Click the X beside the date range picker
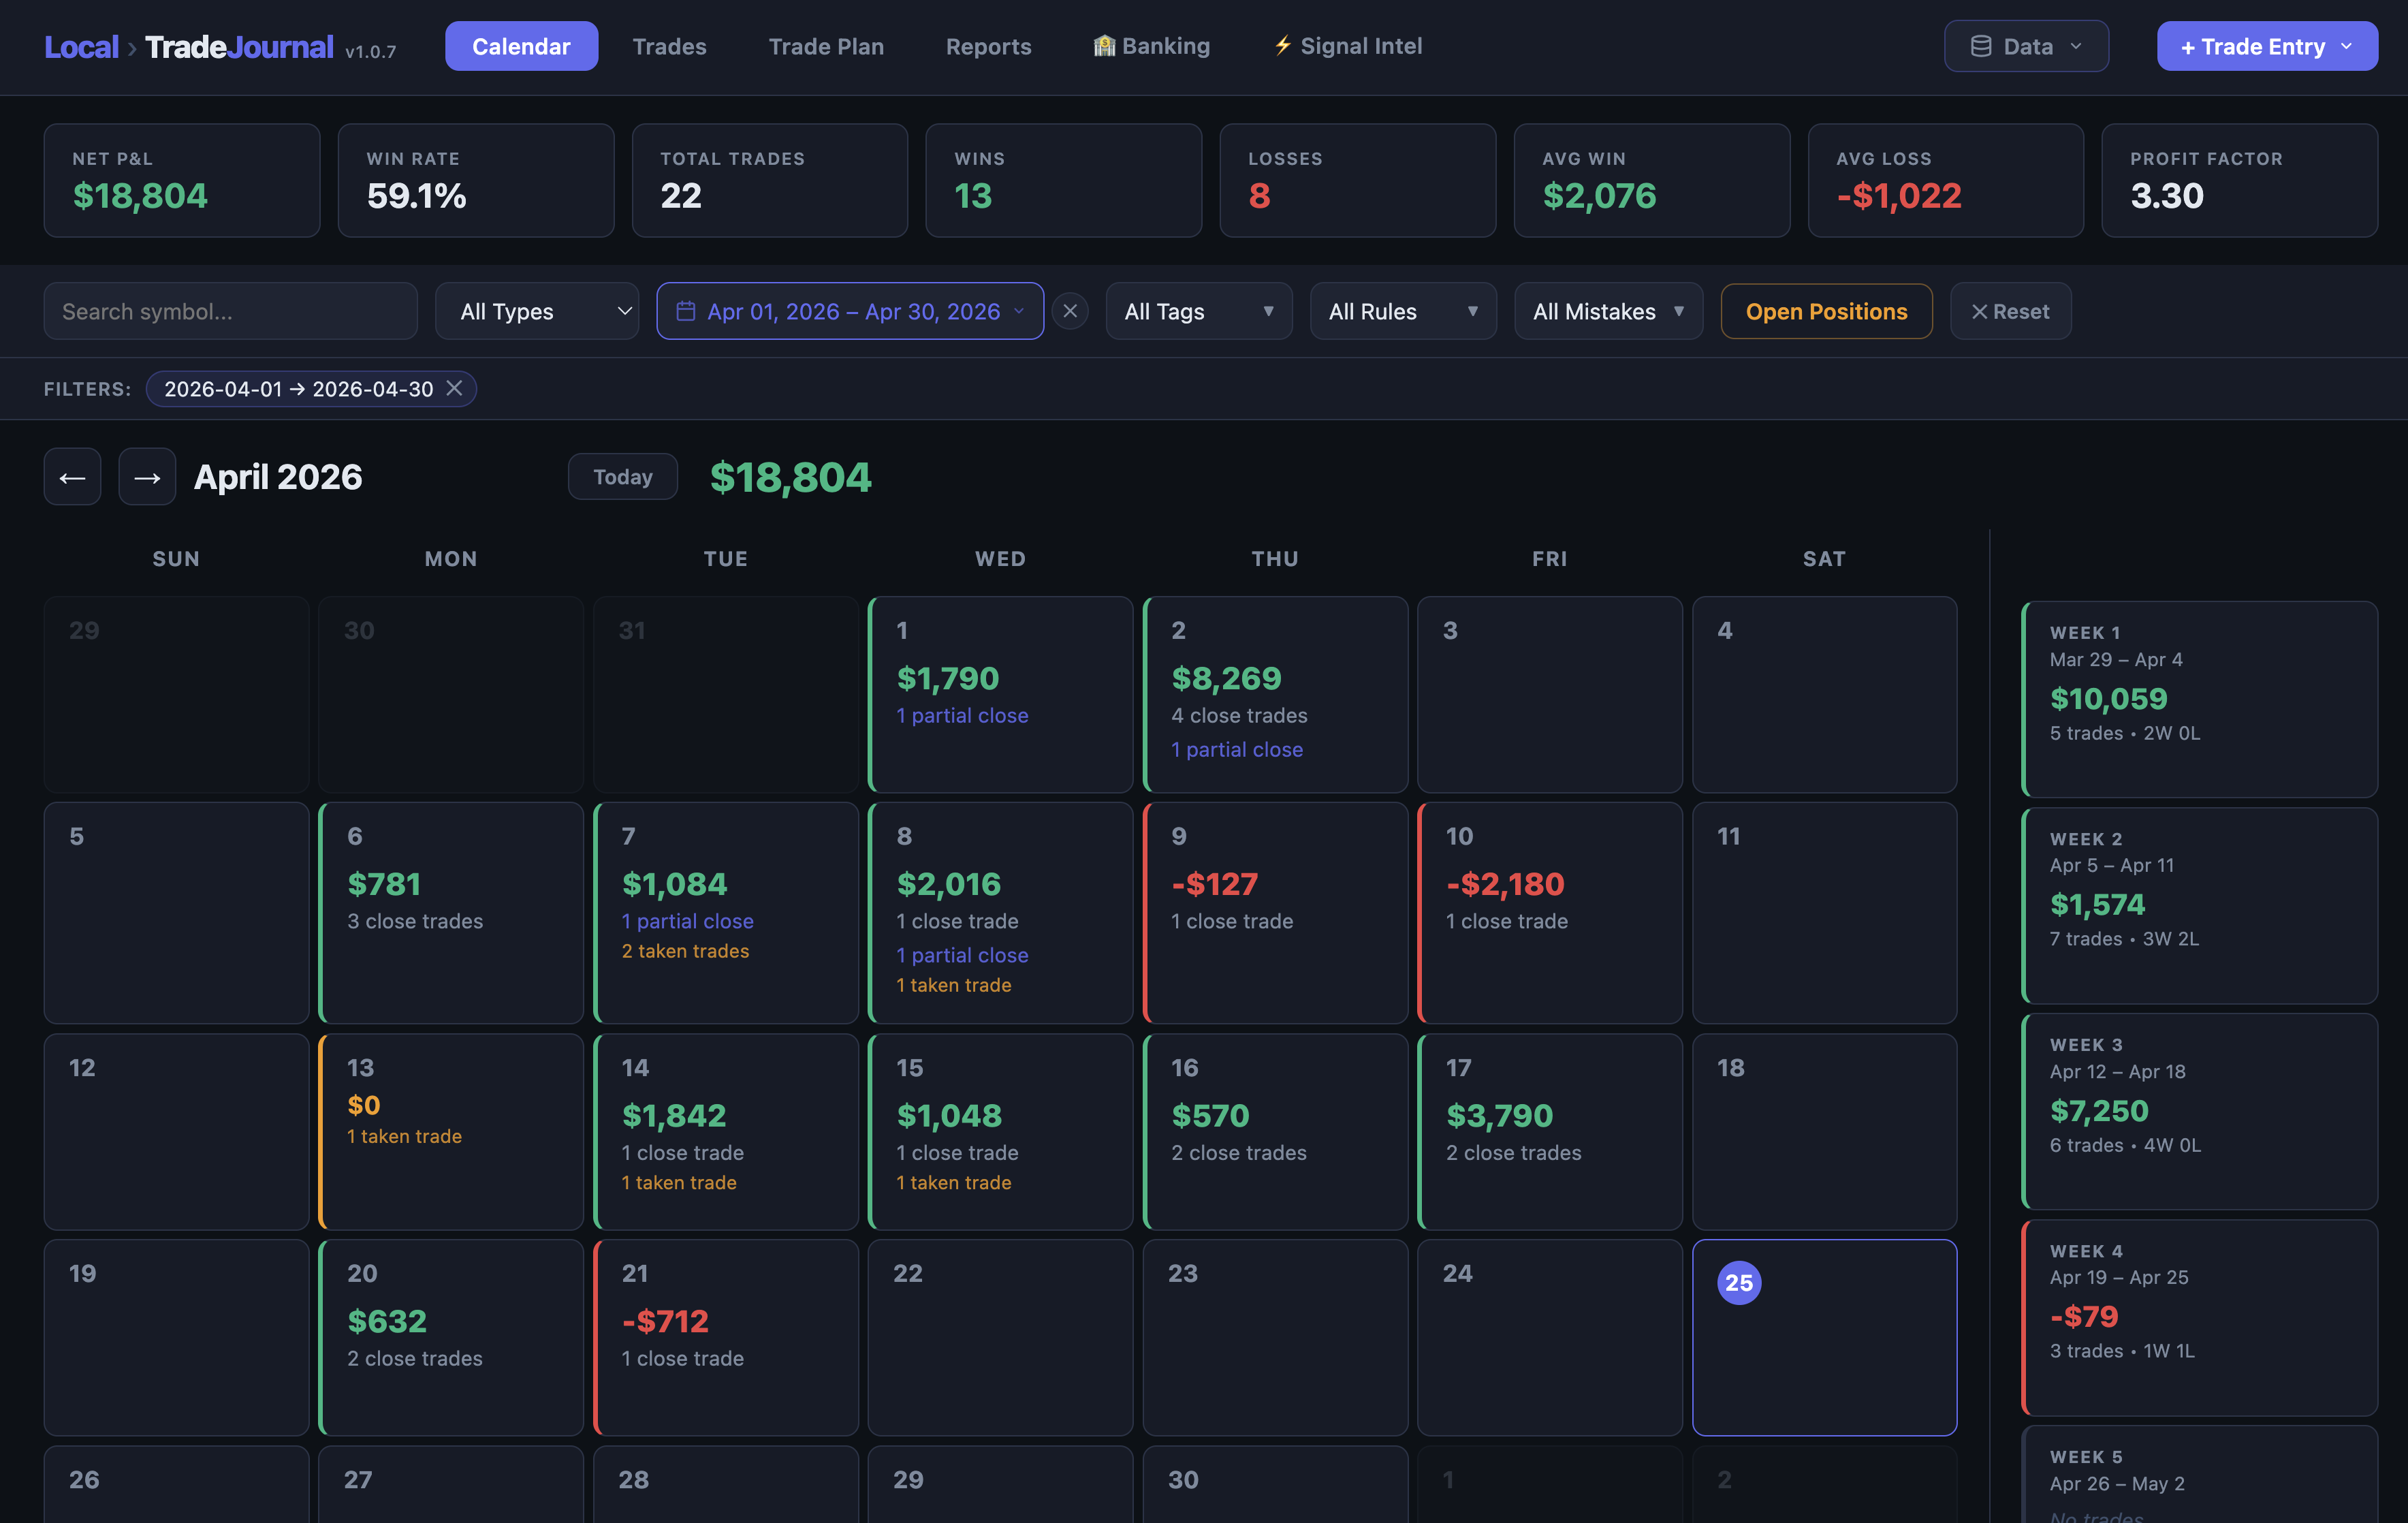2408x1523 pixels. (x=1070, y=311)
